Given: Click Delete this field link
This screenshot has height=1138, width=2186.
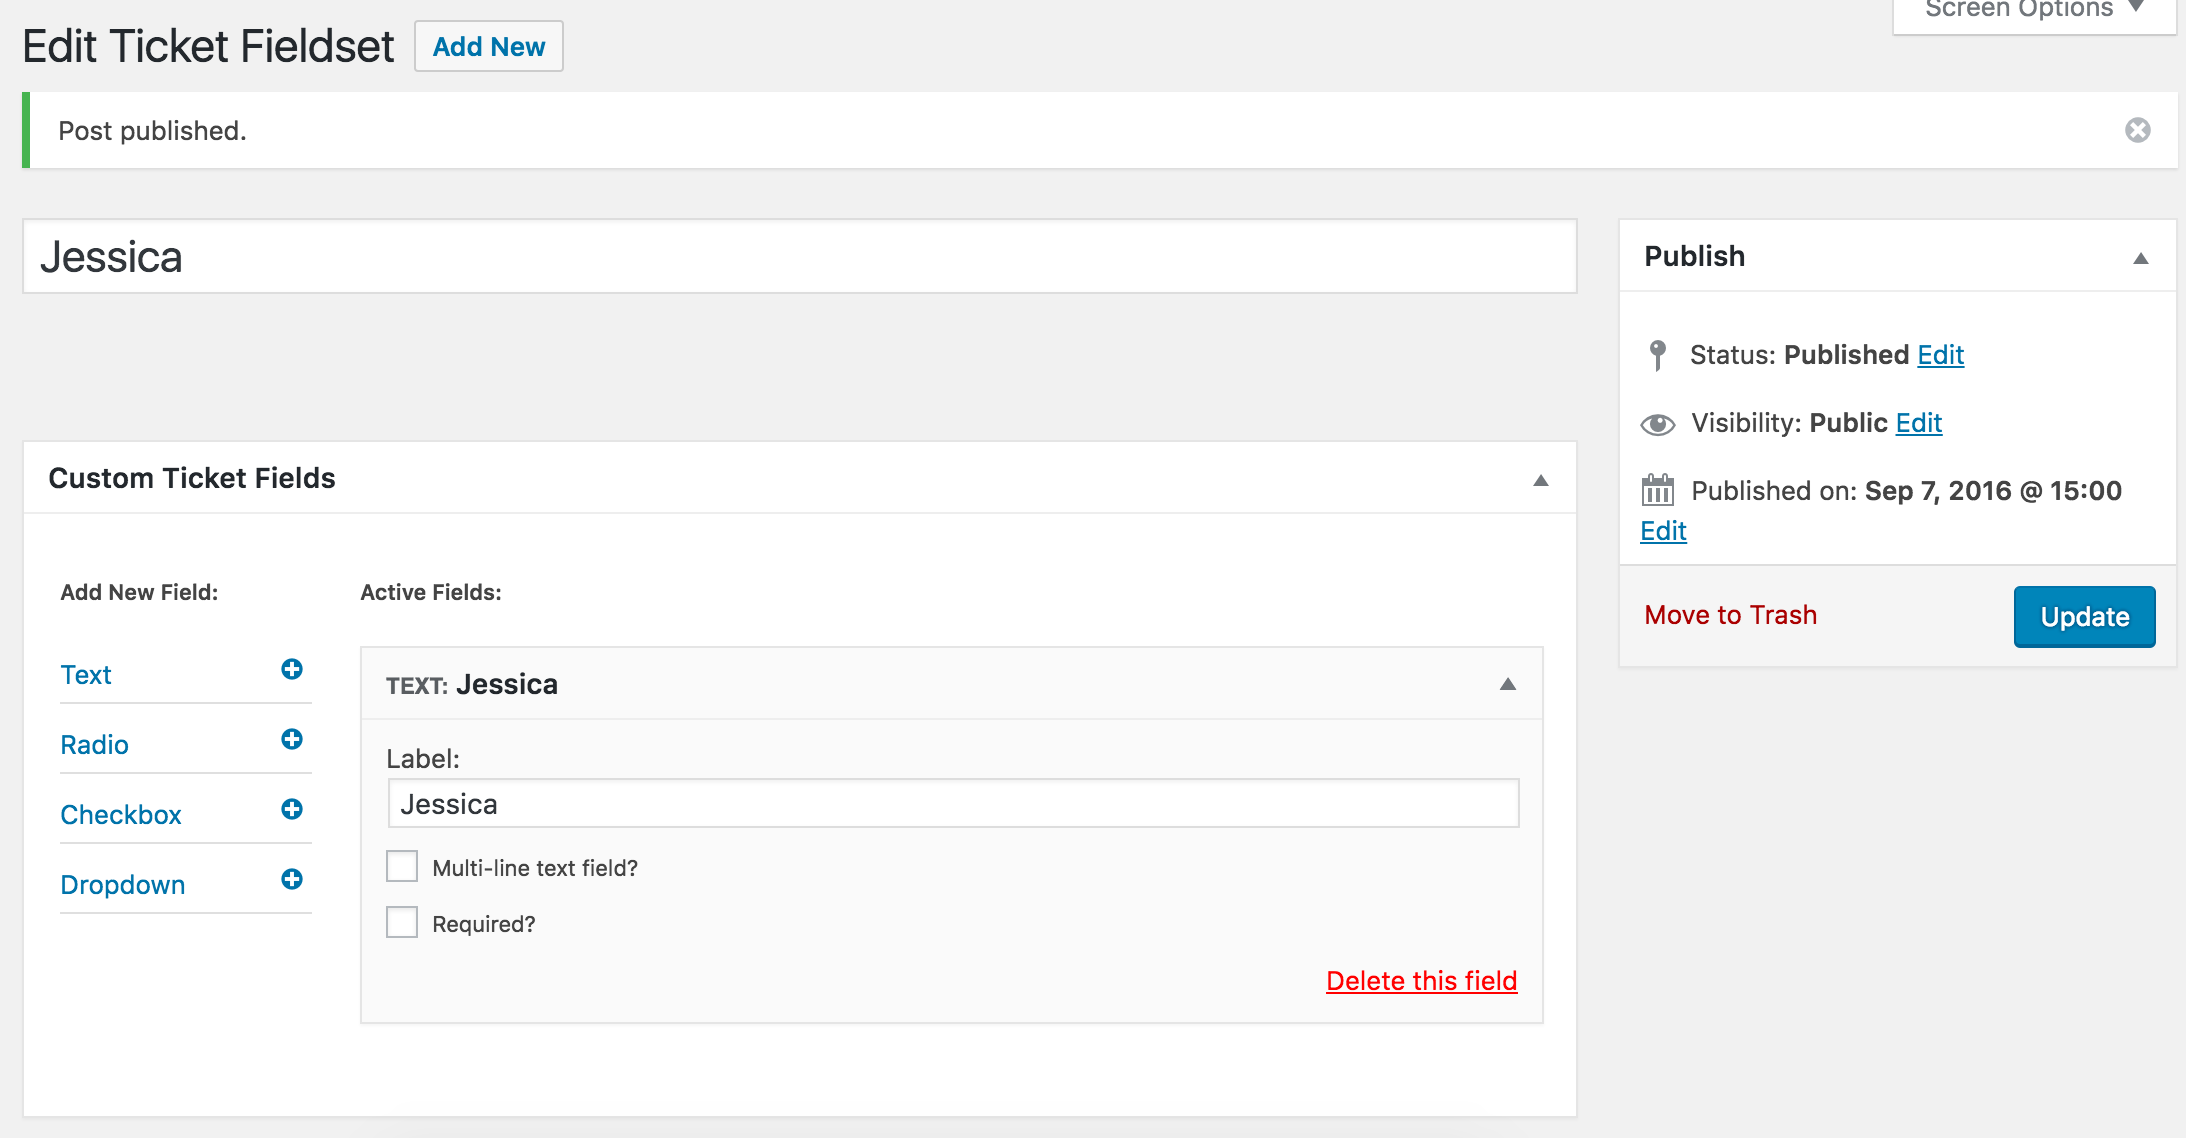Looking at the screenshot, I should click(x=1421, y=981).
